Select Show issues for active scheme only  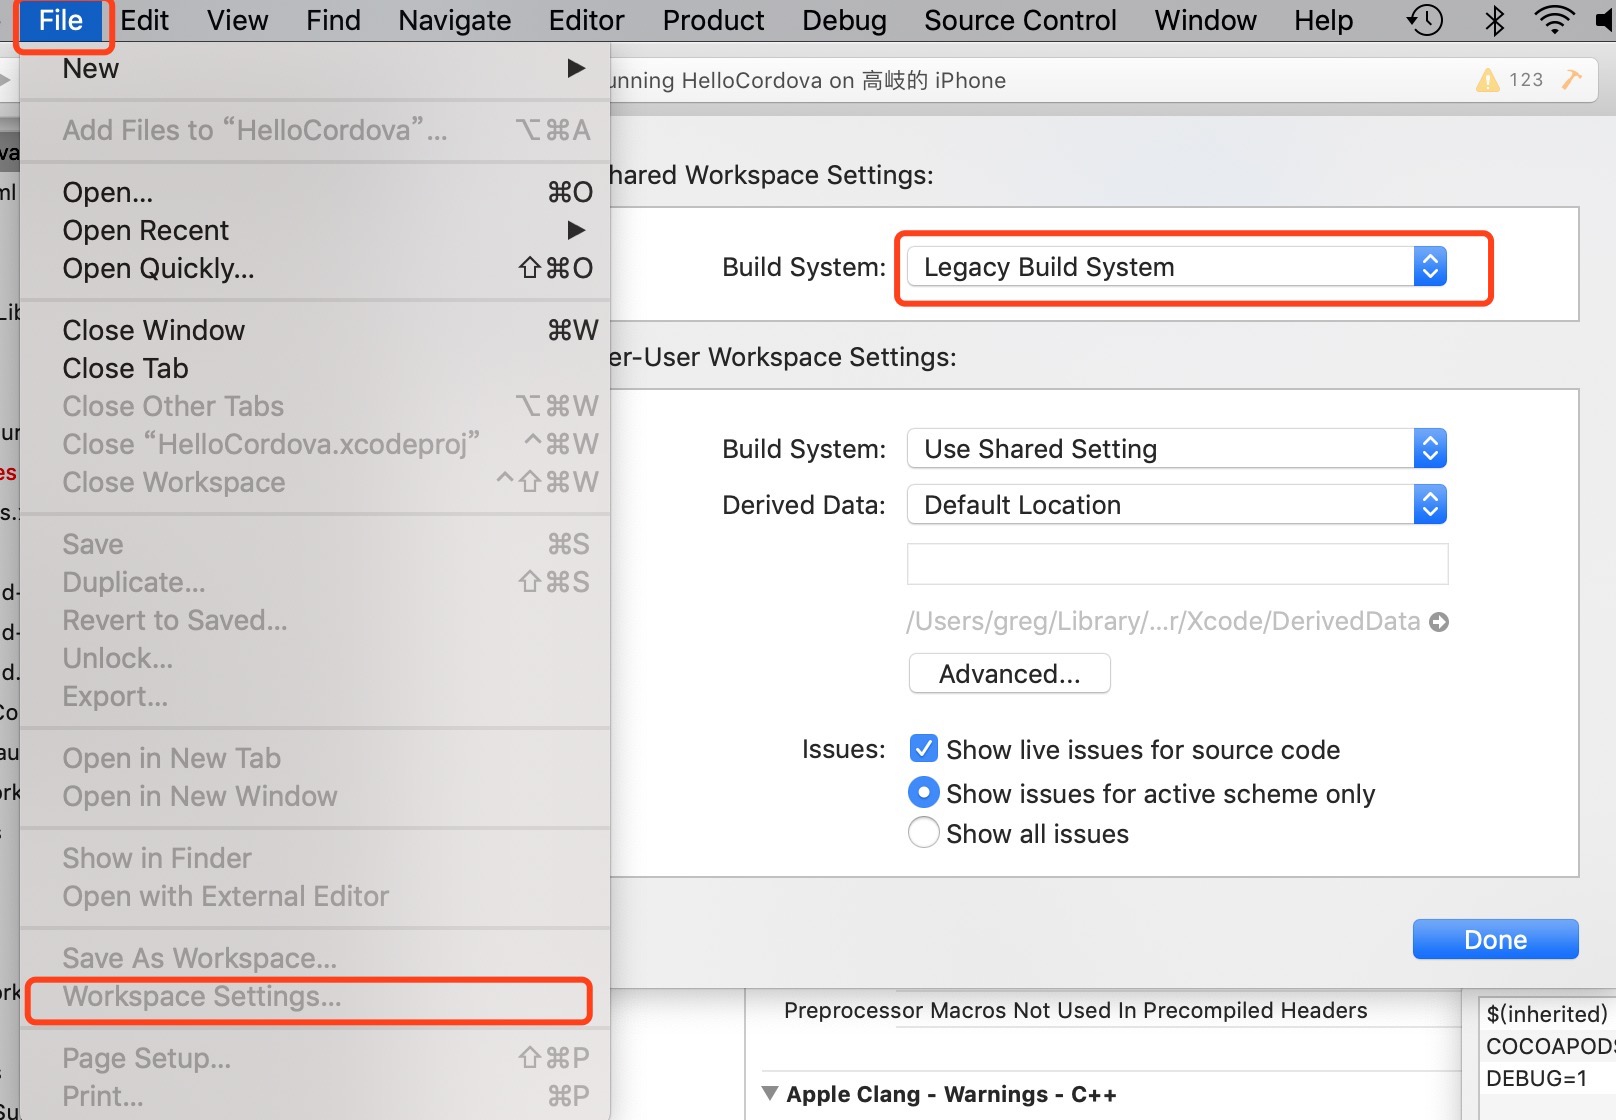923,793
